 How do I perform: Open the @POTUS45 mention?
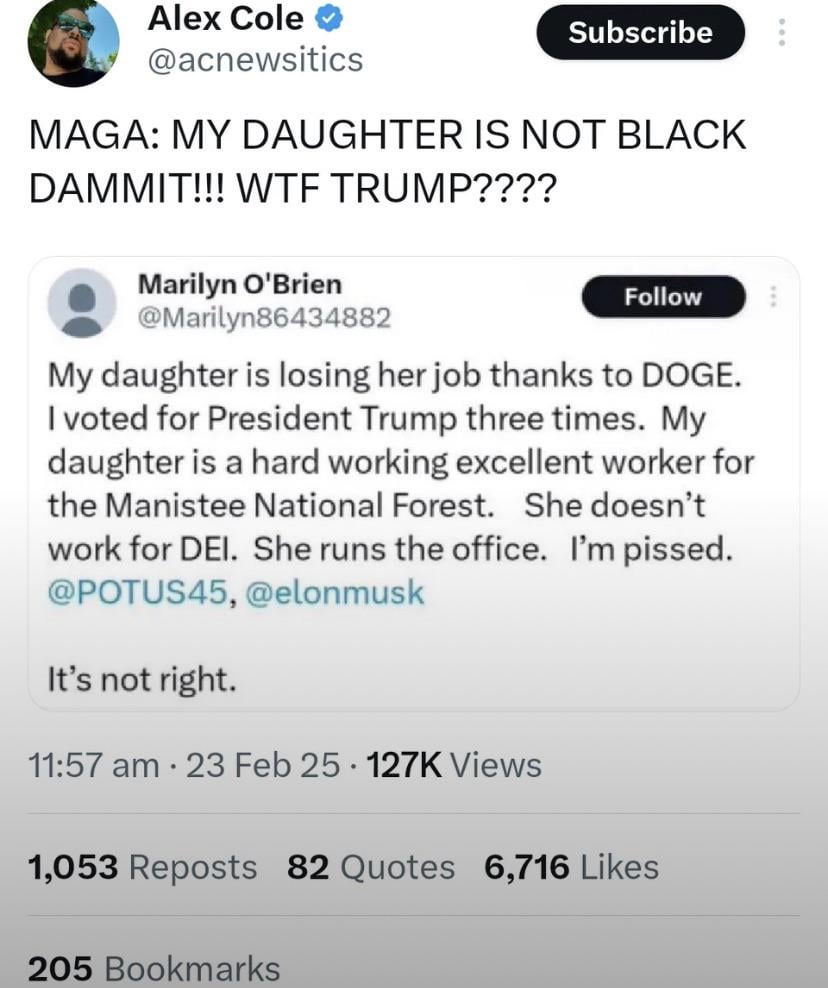click(135, 592)
